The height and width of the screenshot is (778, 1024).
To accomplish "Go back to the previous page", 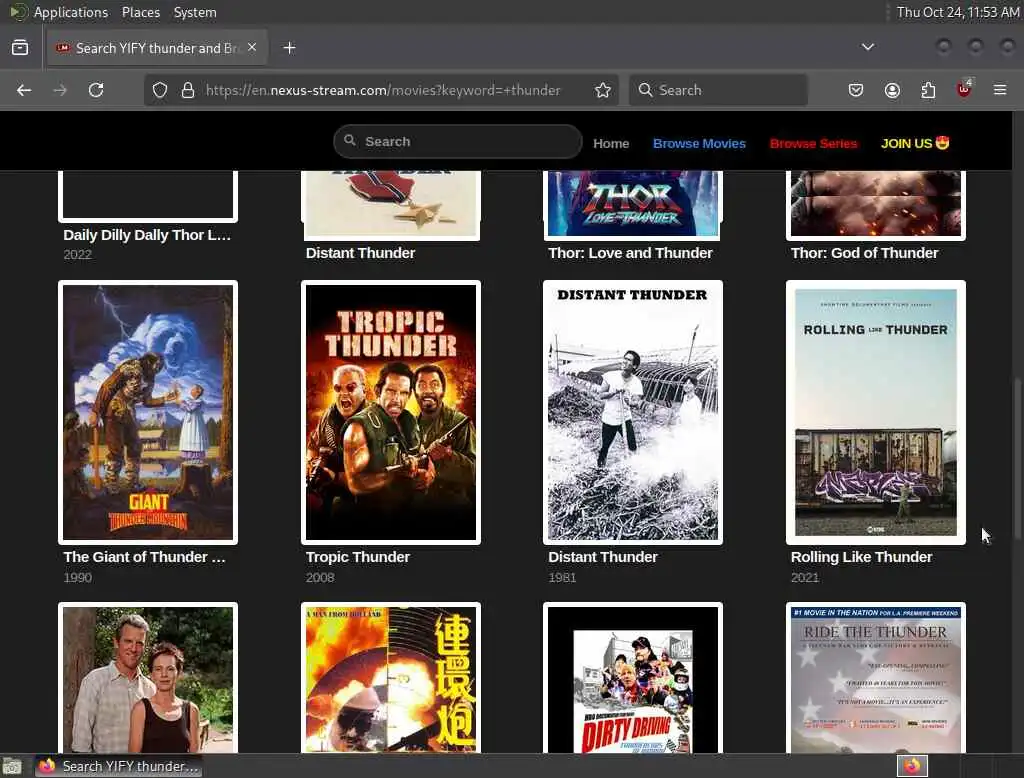I will click(24, 90).
